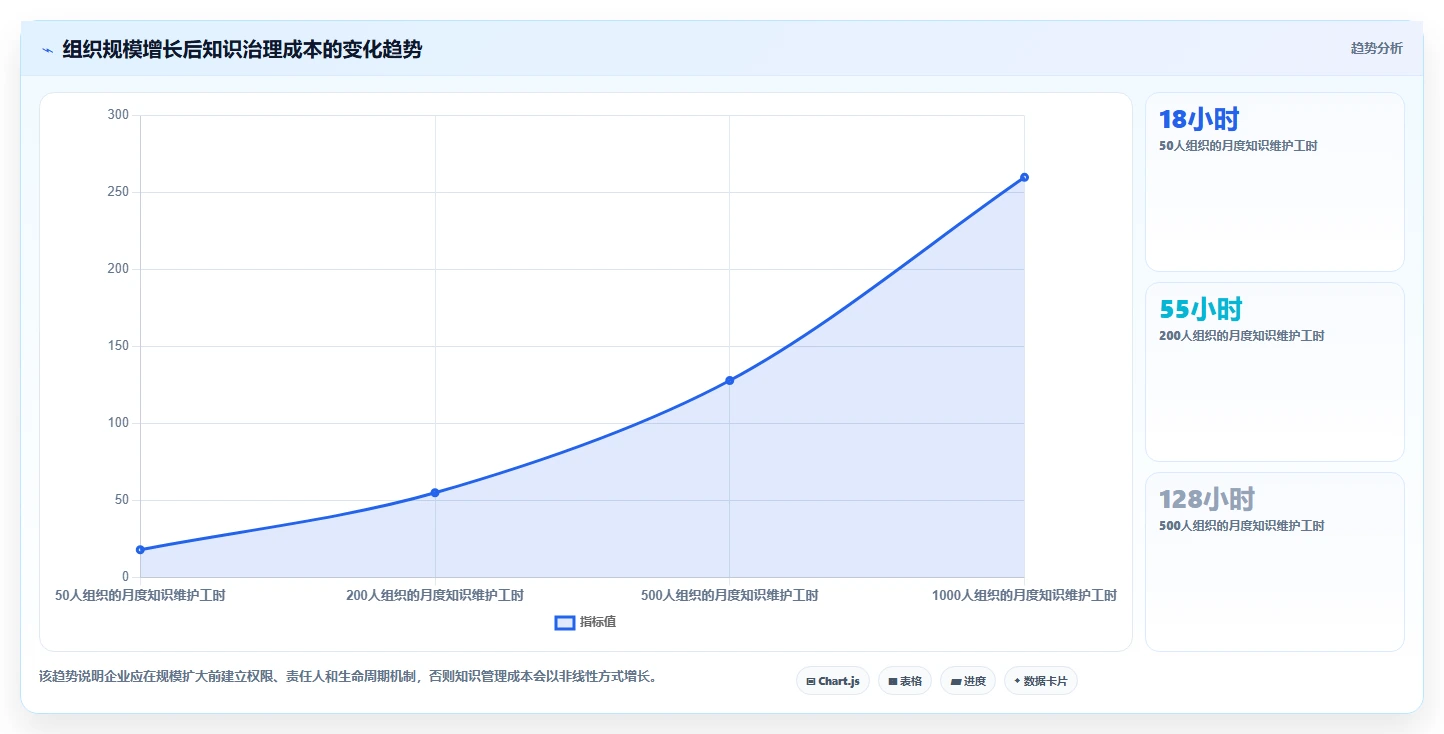Screen dimensions: 1444x734
Task: Click the small icon inside the 进度 chip
Action: 956,682
